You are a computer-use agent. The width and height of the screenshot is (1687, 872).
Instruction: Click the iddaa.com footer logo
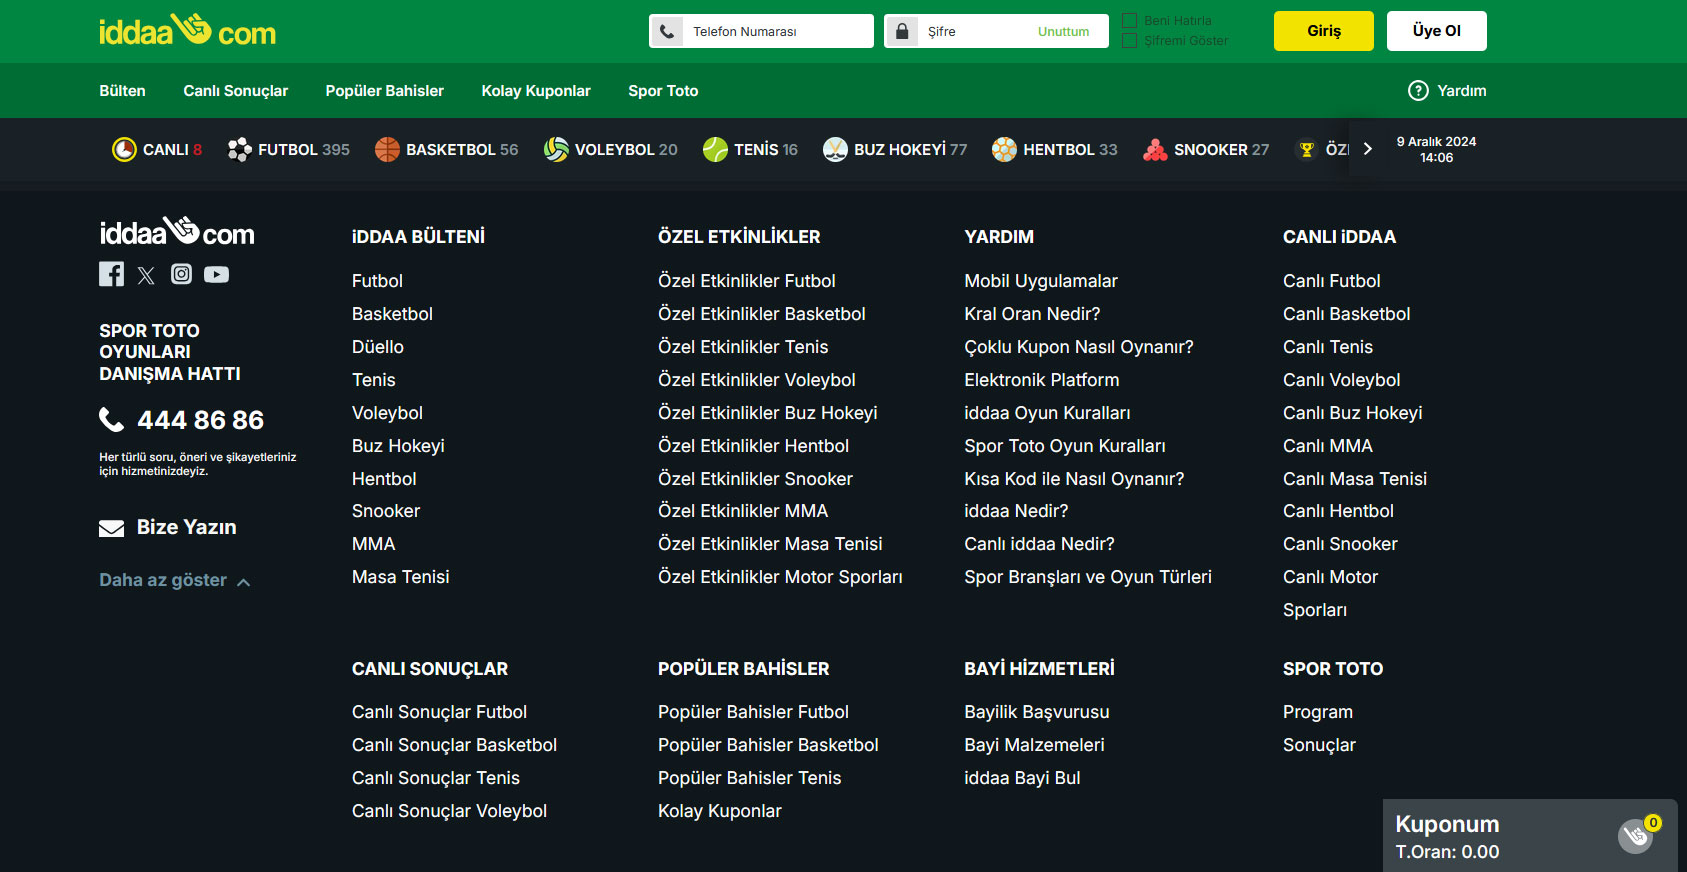coord(177,232)
